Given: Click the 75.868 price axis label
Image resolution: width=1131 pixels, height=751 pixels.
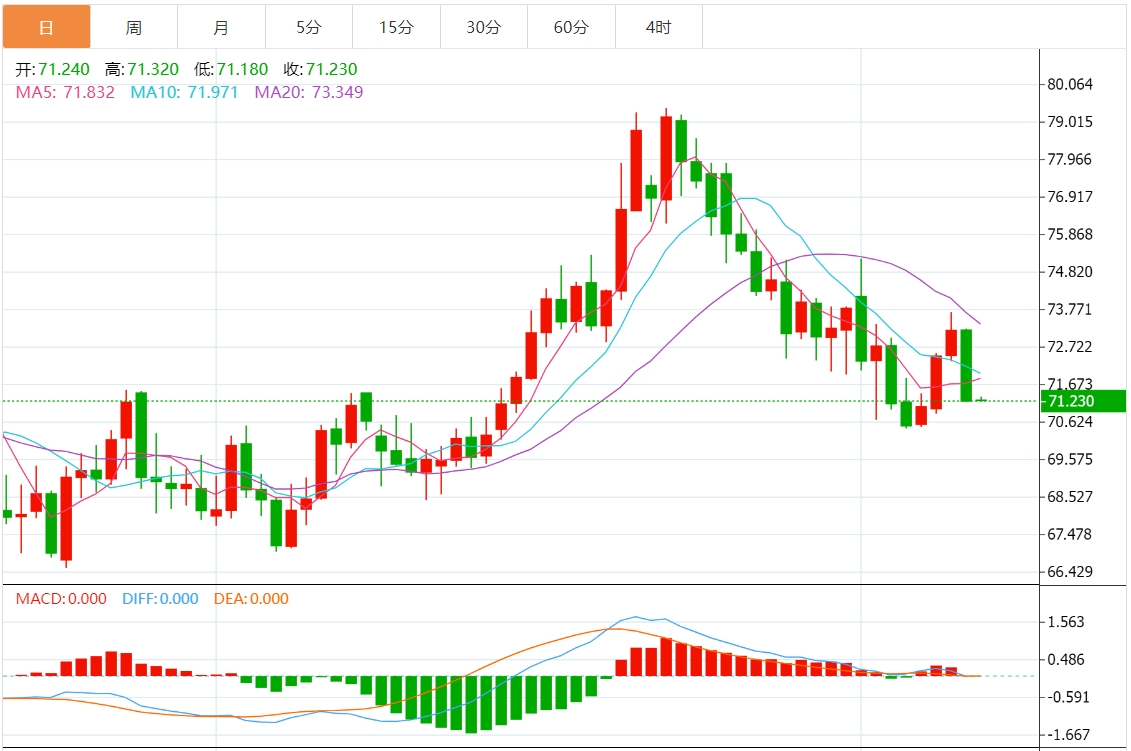Looking at the screenshot, I should [1070, 234].
